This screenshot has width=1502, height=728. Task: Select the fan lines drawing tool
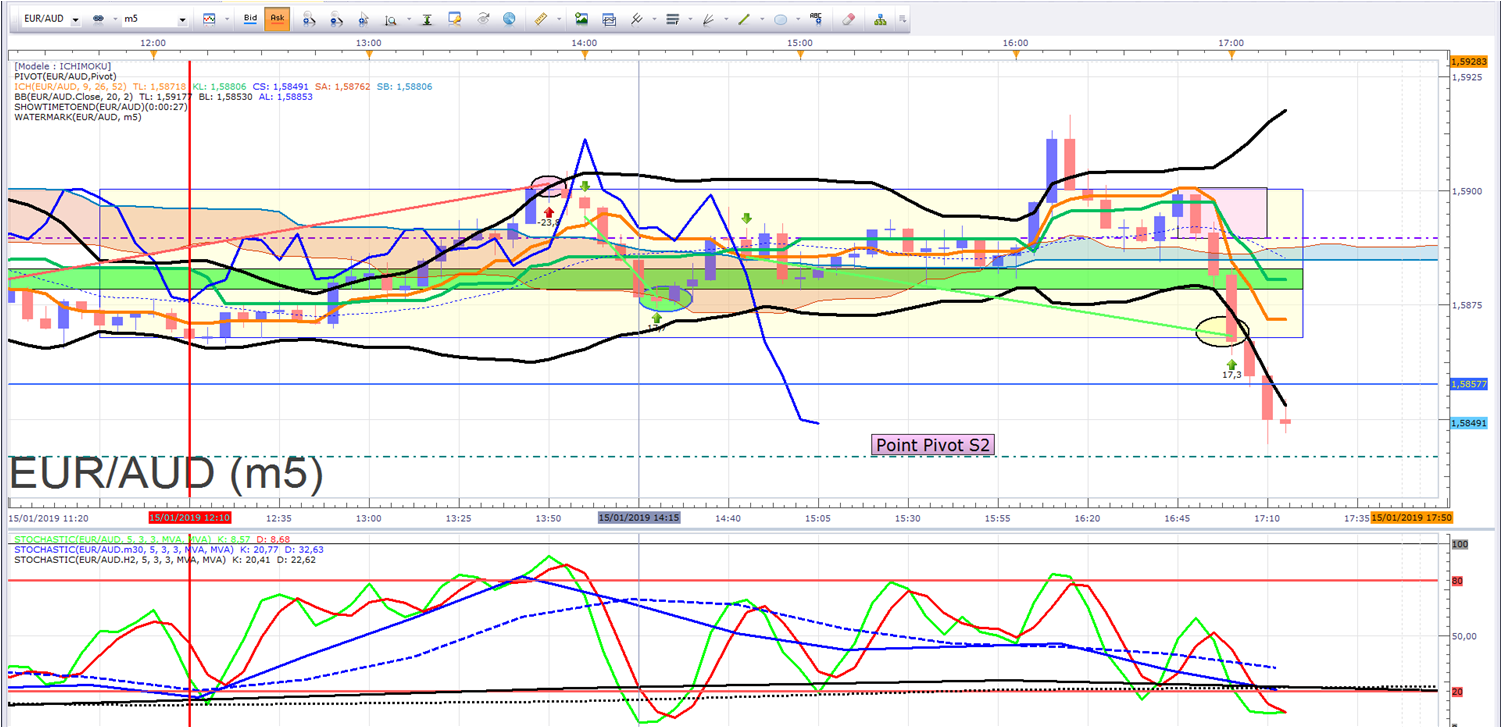pos(709,19)
